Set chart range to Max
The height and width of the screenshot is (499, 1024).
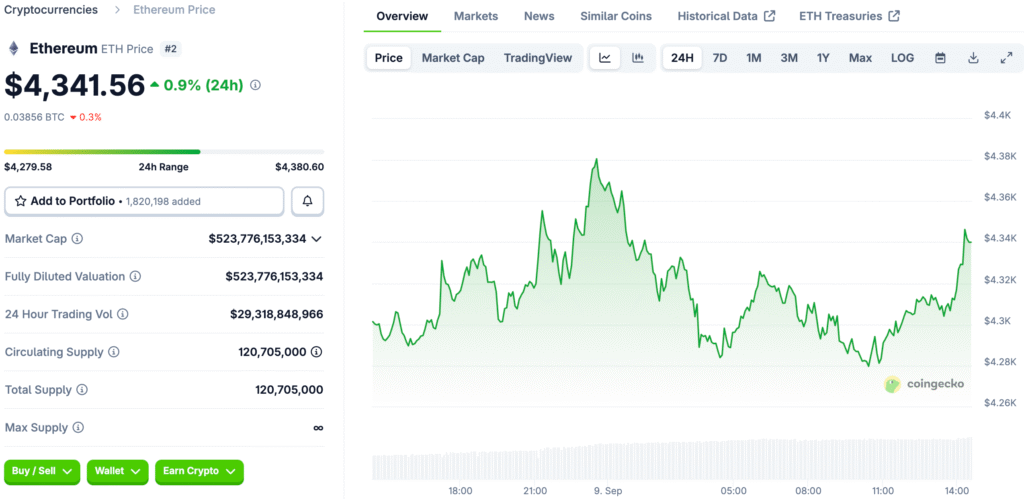click(860, 58)
